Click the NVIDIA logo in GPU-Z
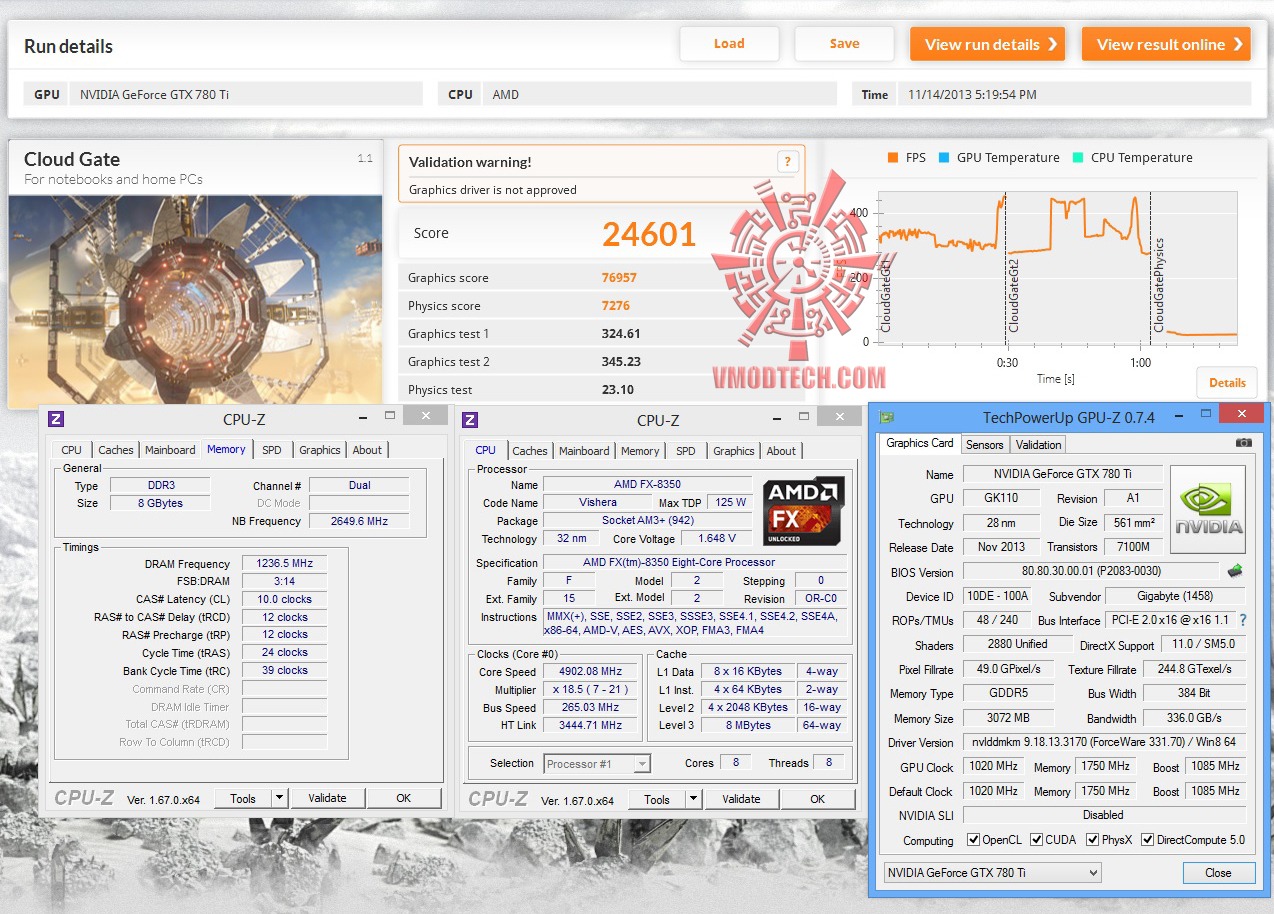The width and height of the screenshot is (1274, 914). [1208, 511]
